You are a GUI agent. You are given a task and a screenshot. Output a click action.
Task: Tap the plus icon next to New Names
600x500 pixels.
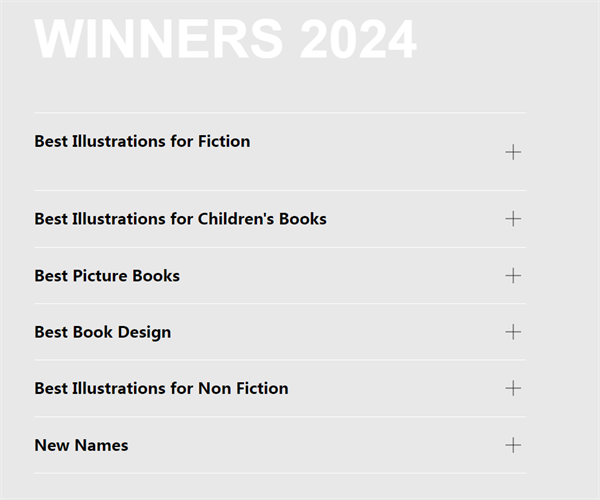pyautogui.click(x=513, y=445)
